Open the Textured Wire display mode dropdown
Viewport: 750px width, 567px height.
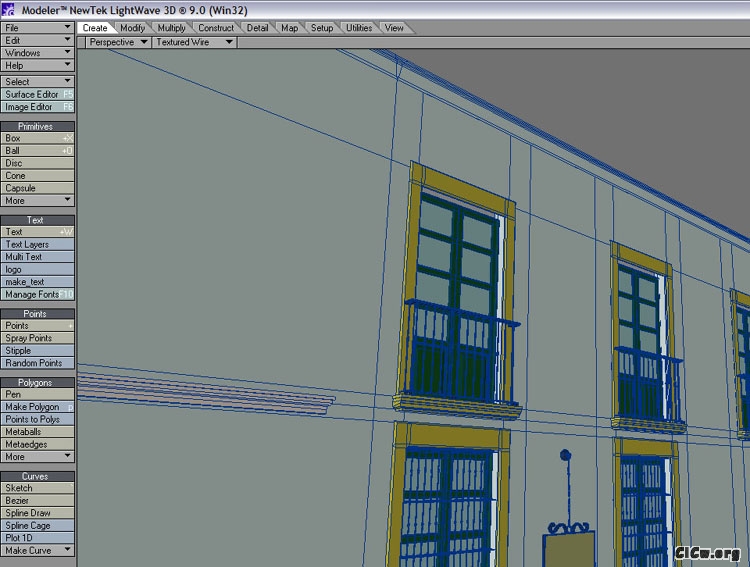[x=194, y=43]
